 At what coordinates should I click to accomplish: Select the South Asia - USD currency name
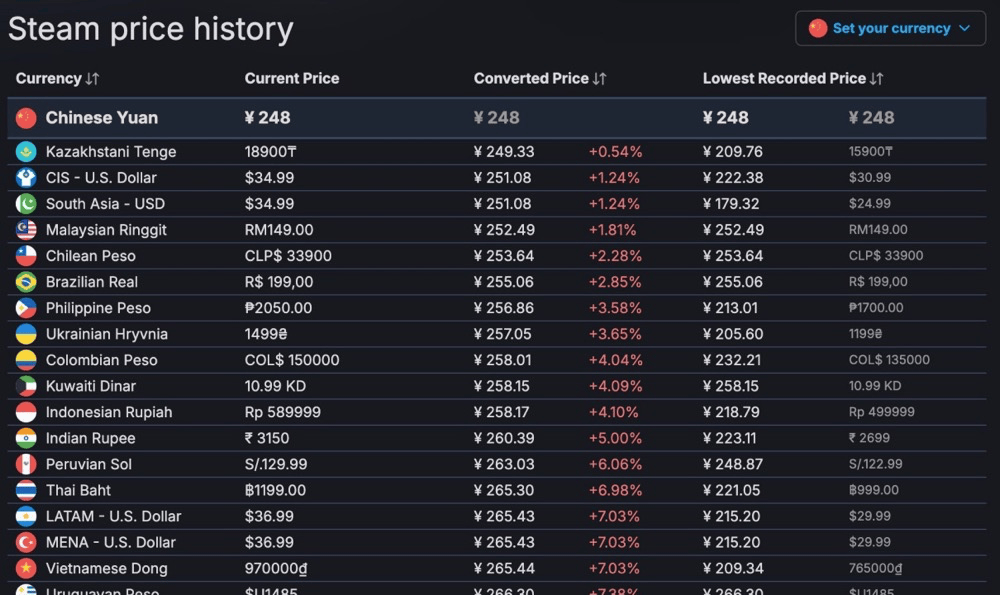(105, 204)
